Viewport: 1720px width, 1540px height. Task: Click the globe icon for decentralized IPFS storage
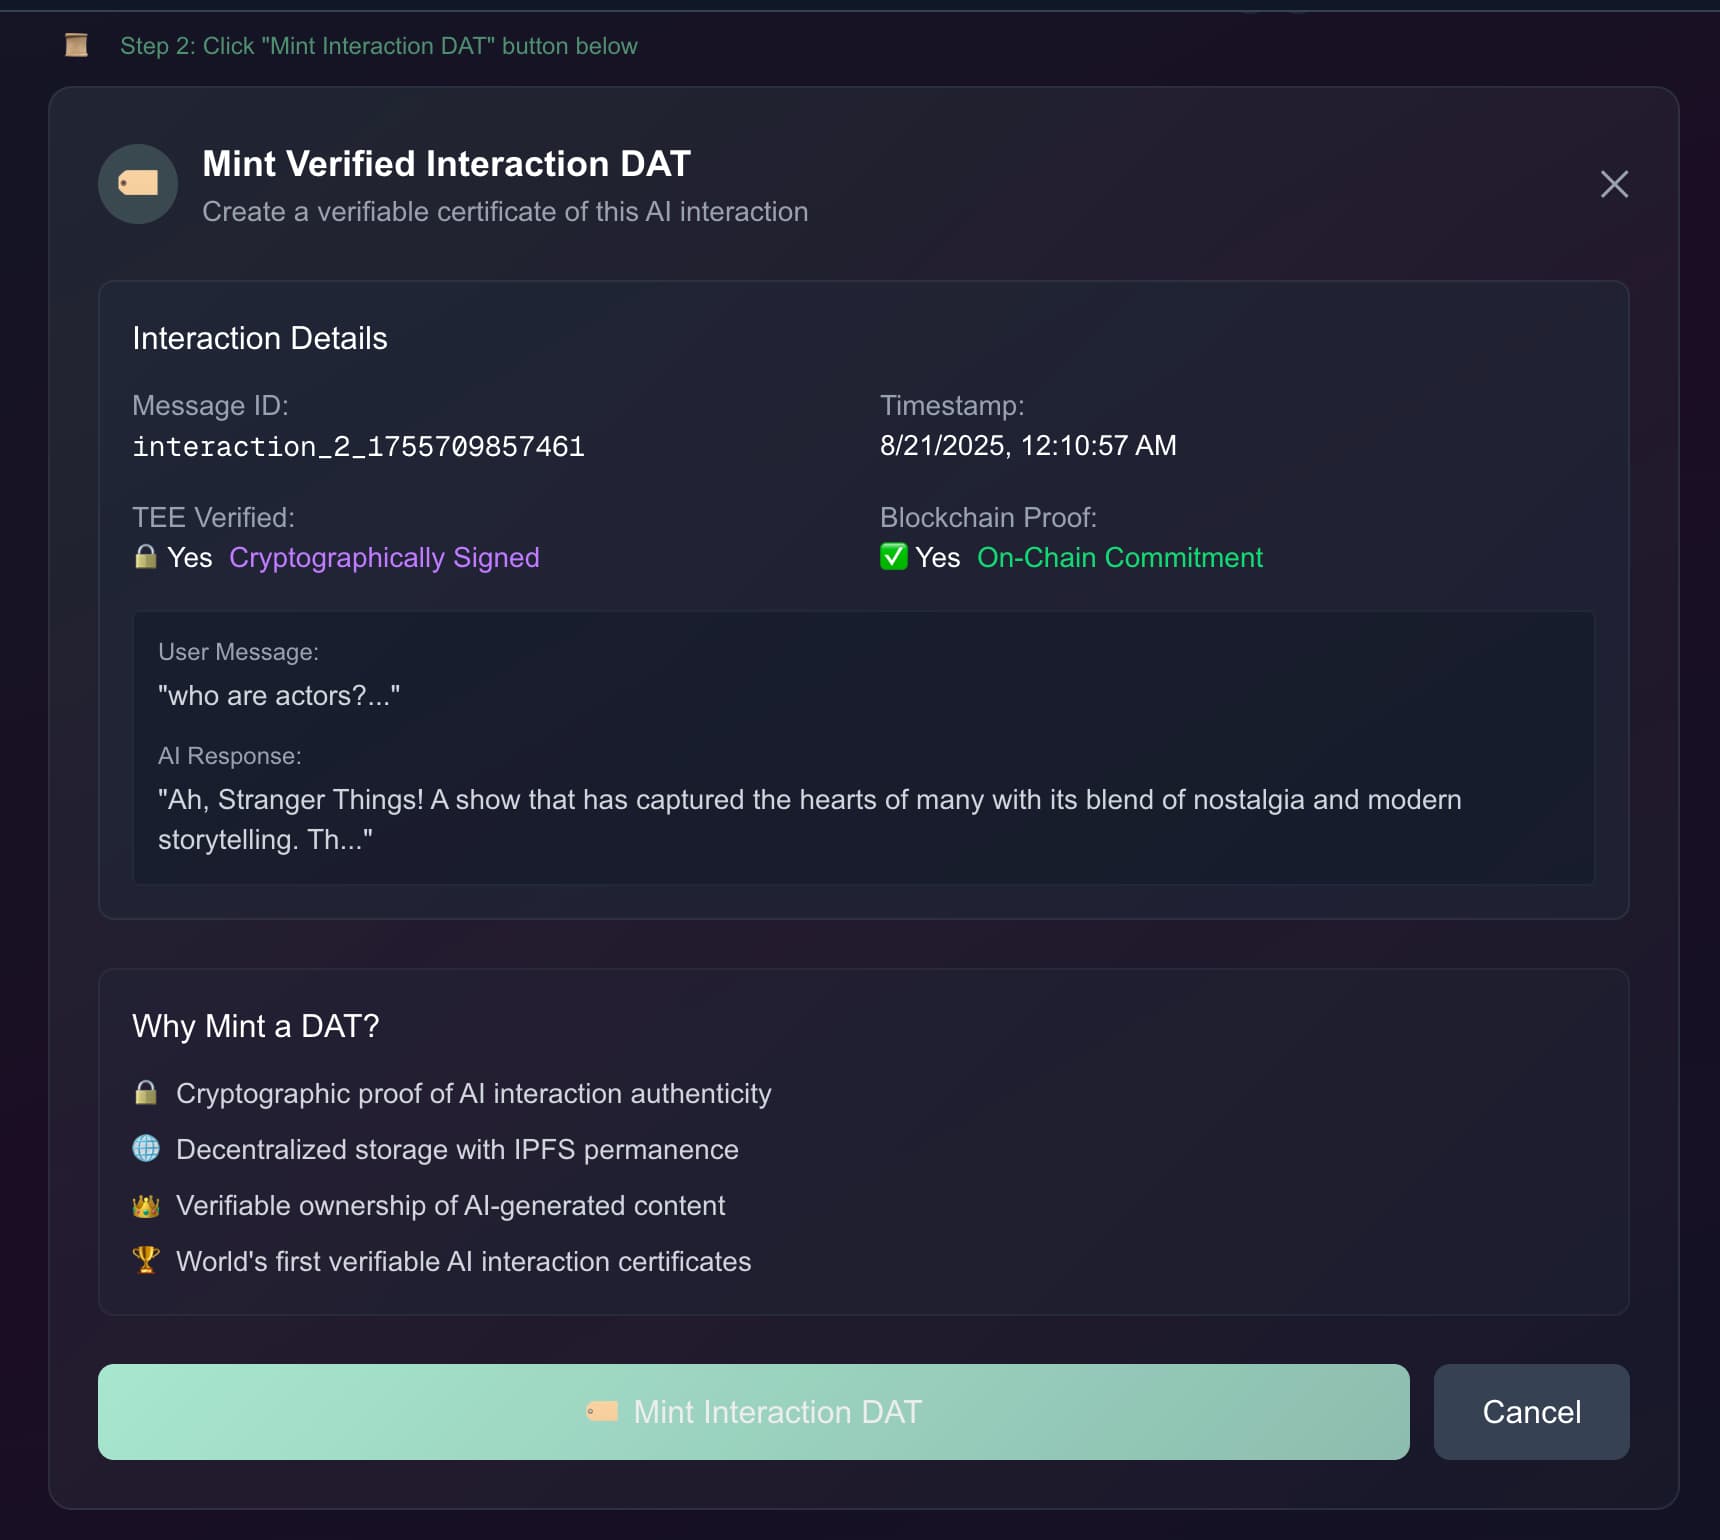pos(146,1149)
